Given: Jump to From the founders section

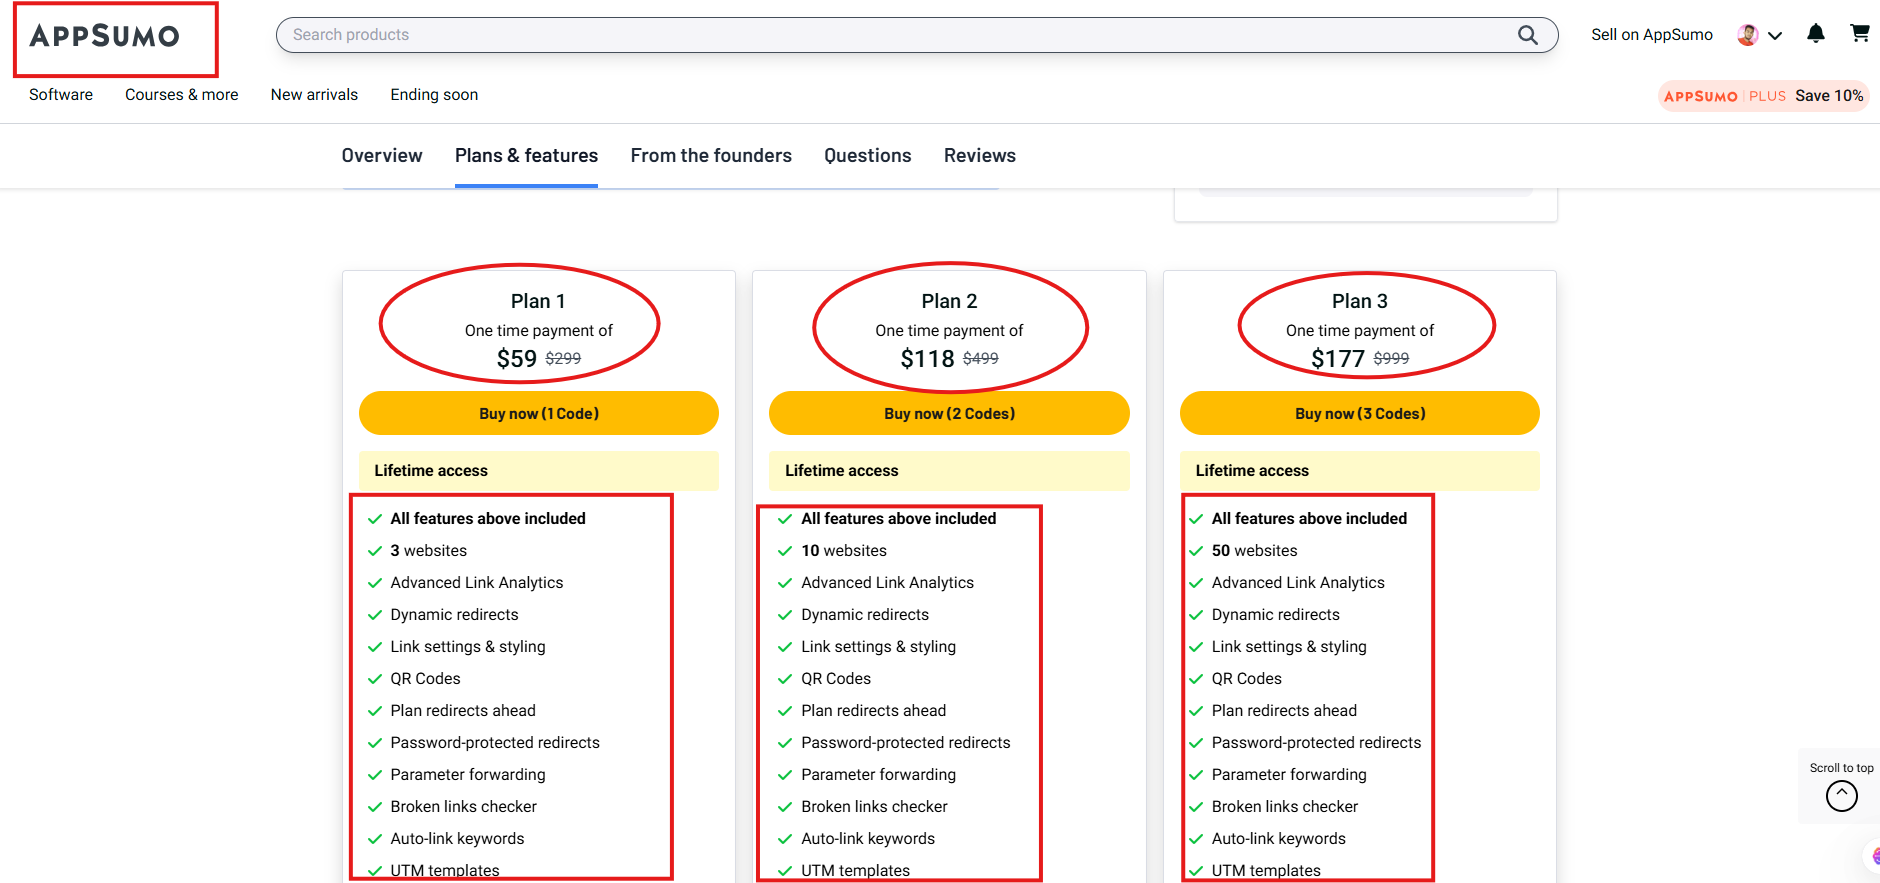Looking at the screenshot, I should coord(711,156).
